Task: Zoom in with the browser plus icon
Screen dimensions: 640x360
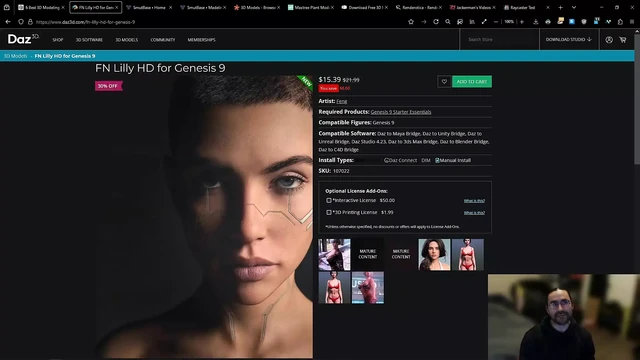Action: [x=522, y=22]
